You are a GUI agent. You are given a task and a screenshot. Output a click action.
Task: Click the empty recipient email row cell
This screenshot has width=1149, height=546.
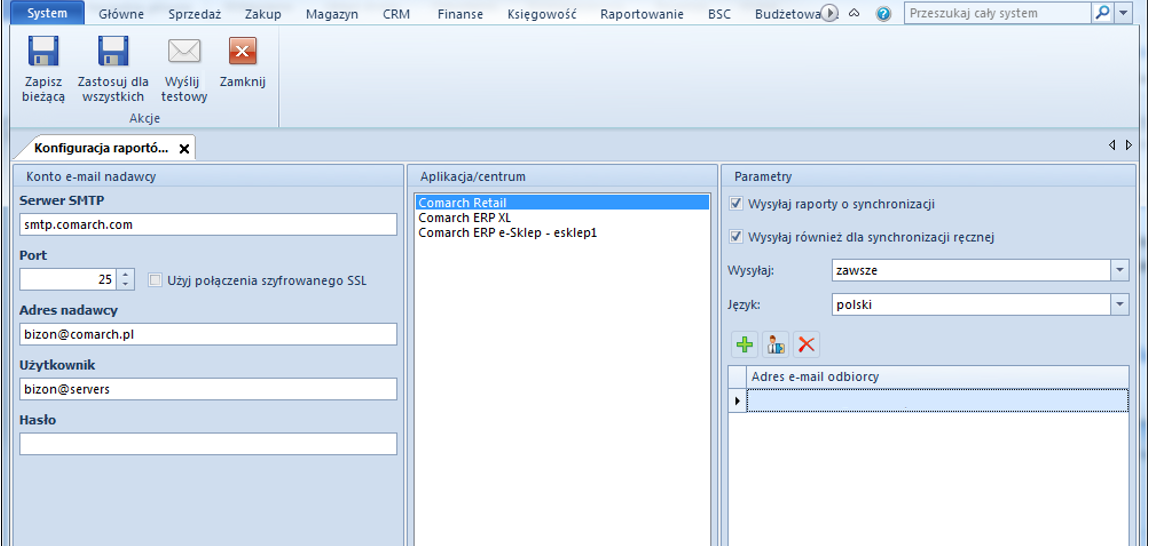point(937,400)
